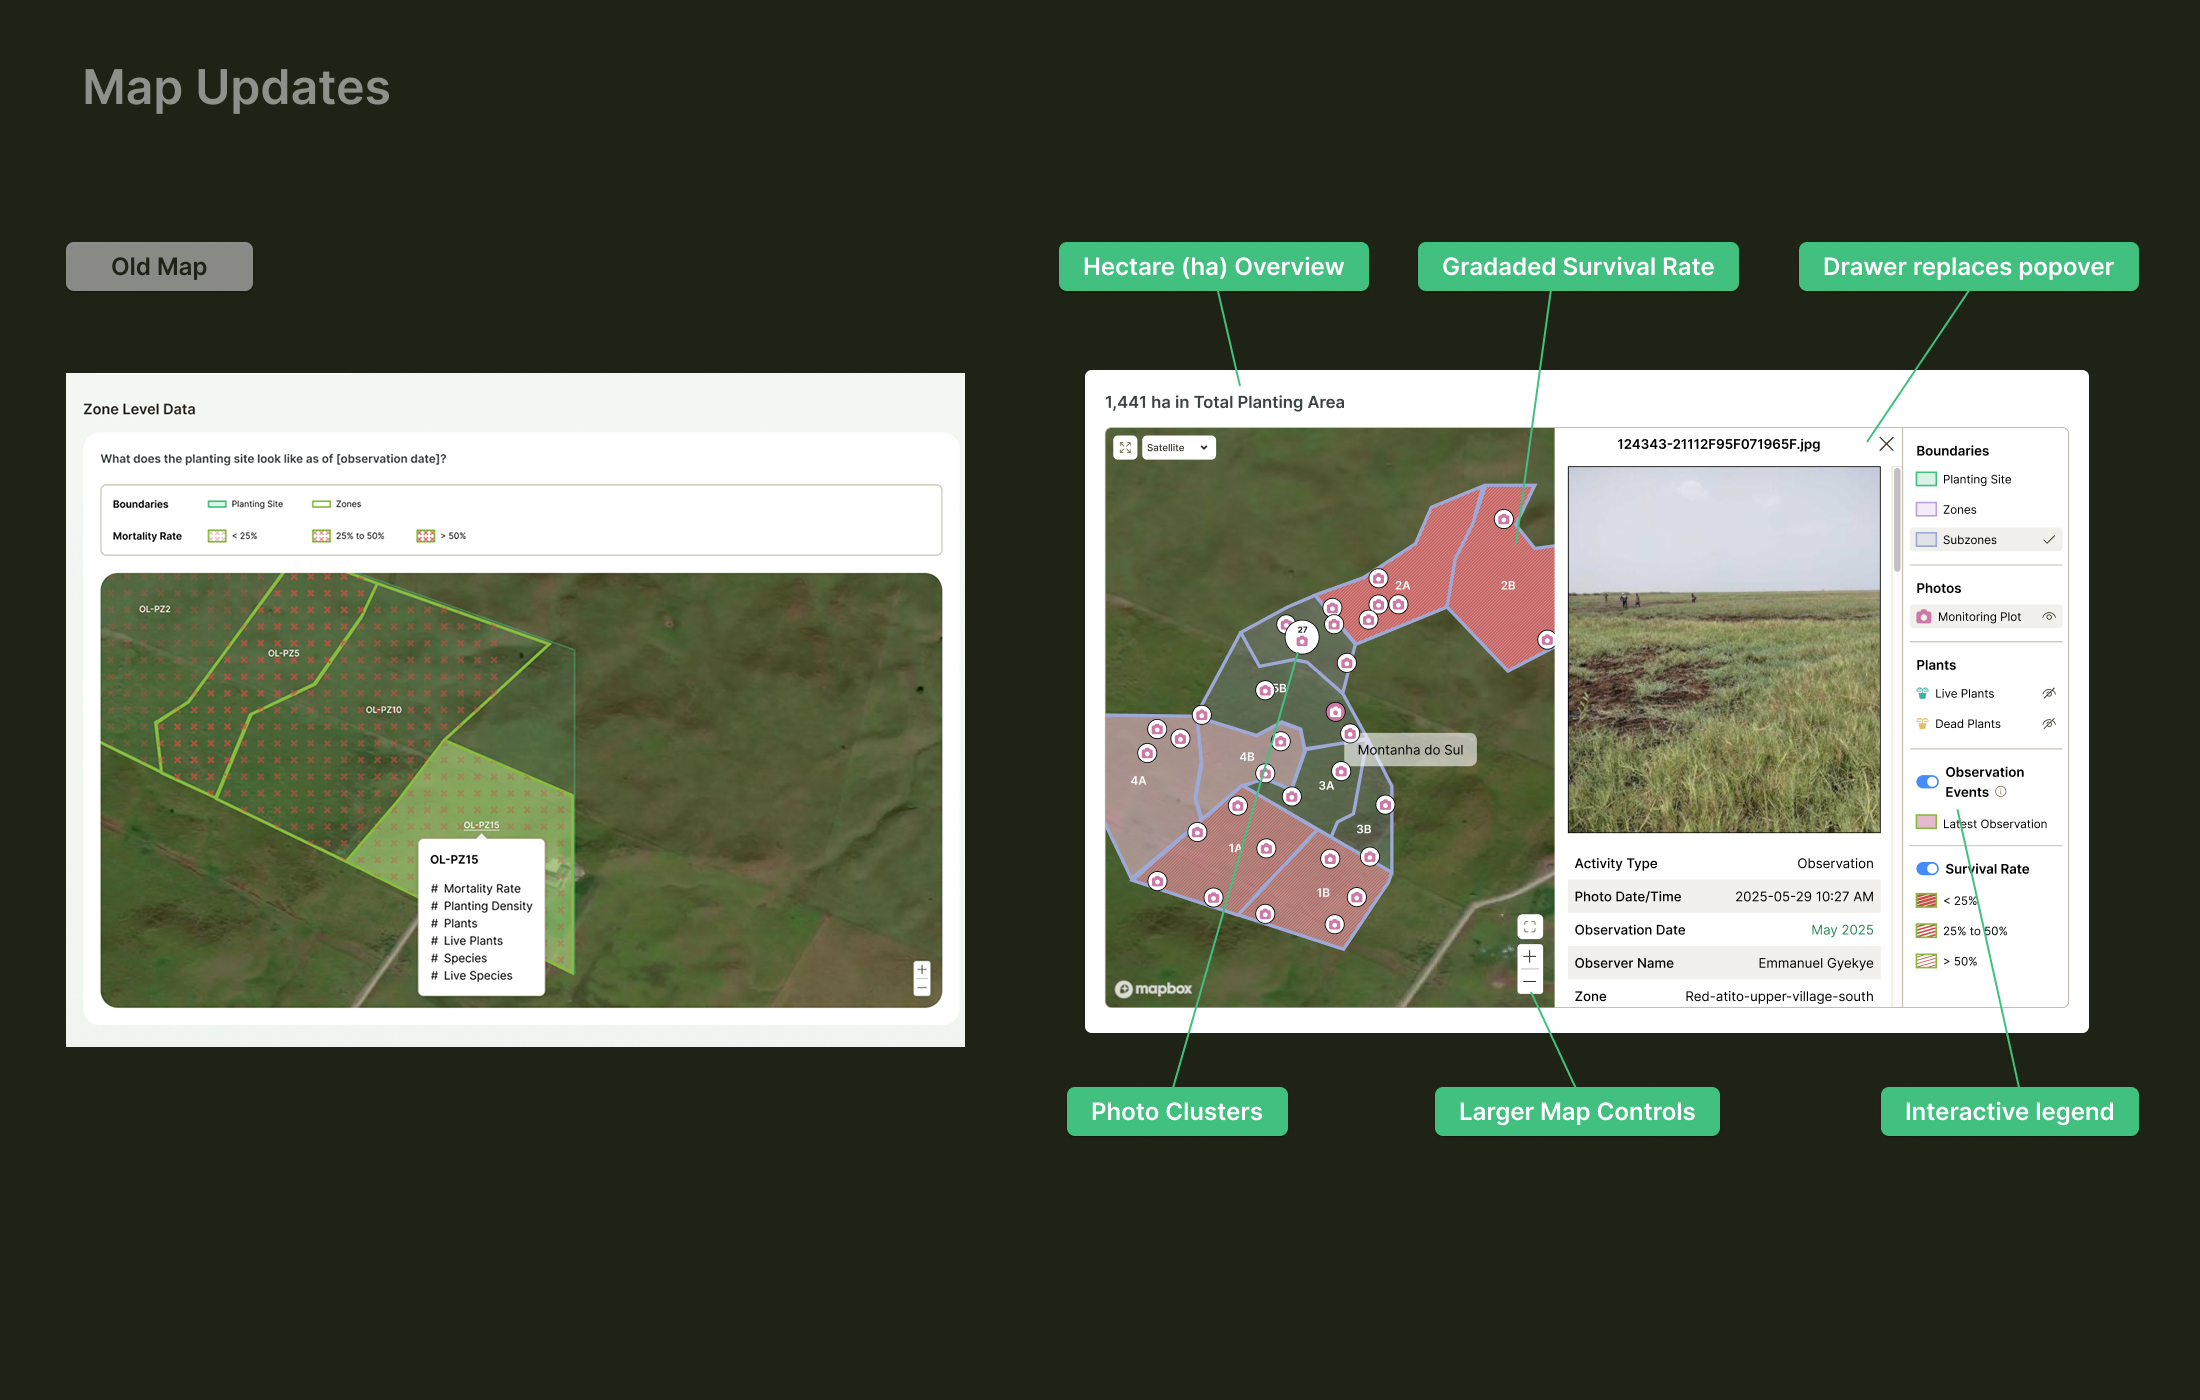Click the photo cluster labeled 27
The width and height of the screenshot is (2200, 1400).
click(1302, 637)
